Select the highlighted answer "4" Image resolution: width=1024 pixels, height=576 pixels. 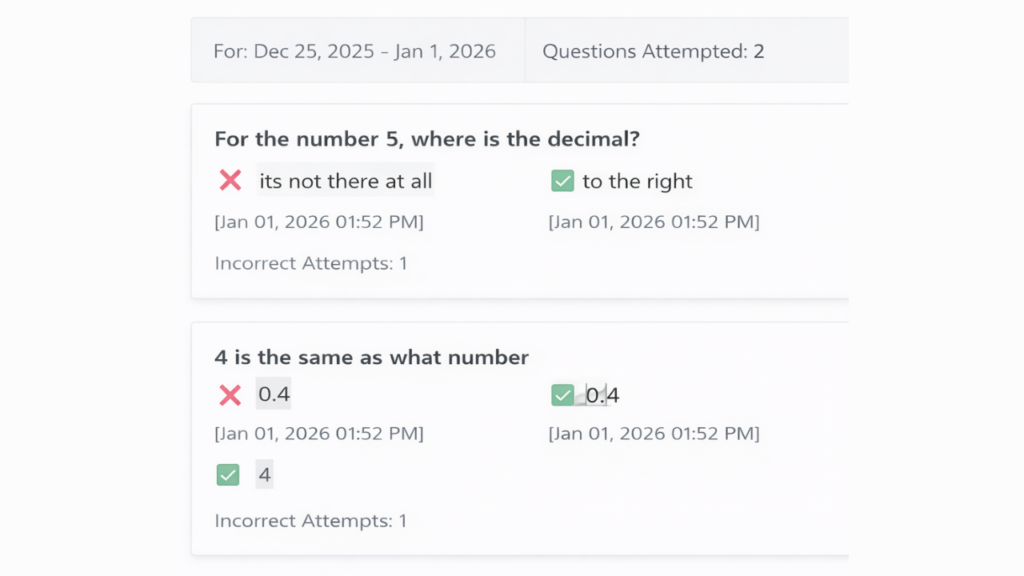[265, 475]
